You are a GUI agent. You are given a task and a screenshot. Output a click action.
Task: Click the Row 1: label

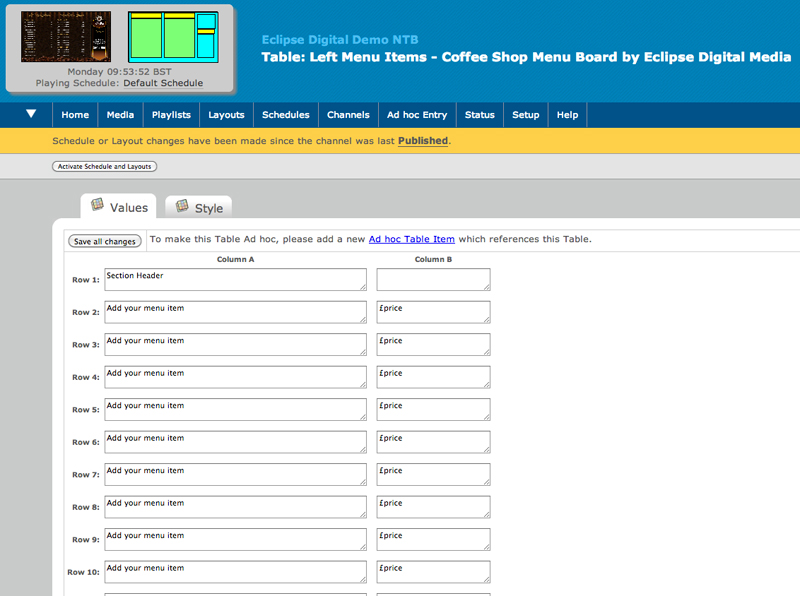[x=86, y=280]
